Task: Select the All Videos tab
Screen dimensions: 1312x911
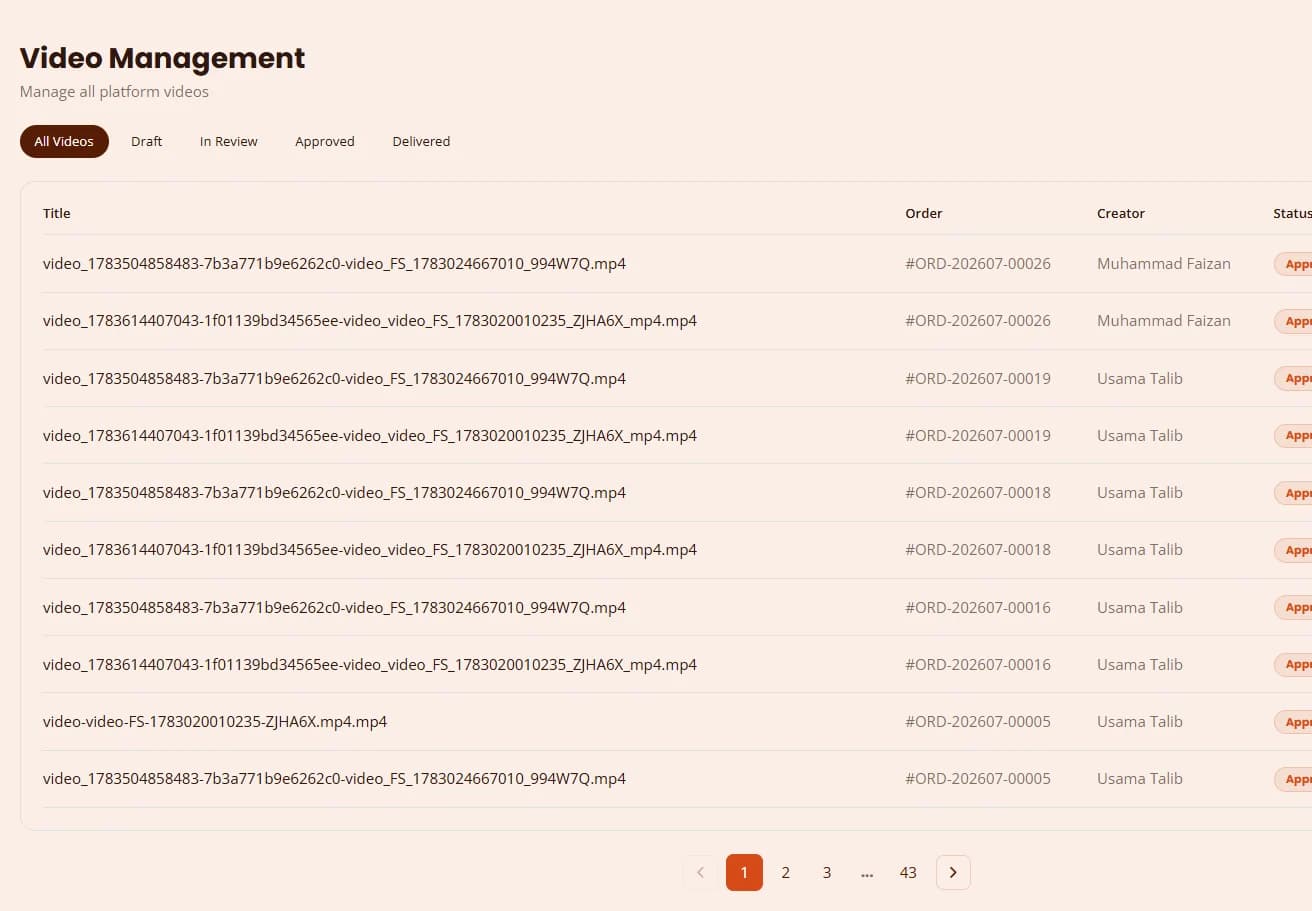Action: [x=64, y=141]
